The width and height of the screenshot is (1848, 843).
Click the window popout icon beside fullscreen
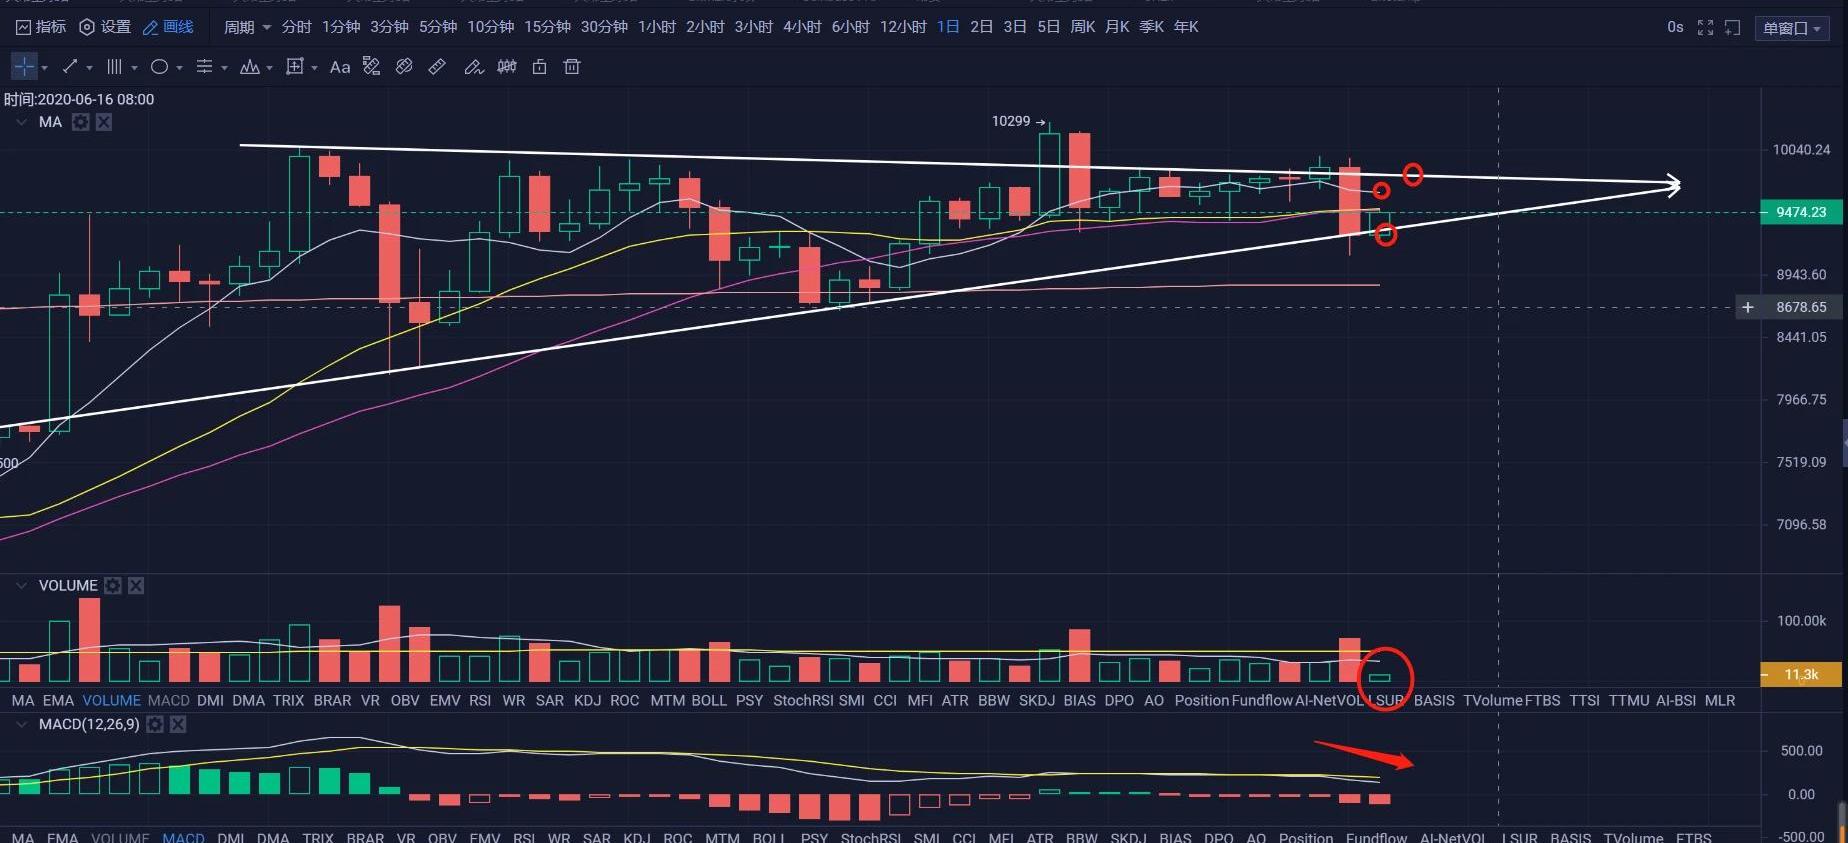coord(1732,28)
